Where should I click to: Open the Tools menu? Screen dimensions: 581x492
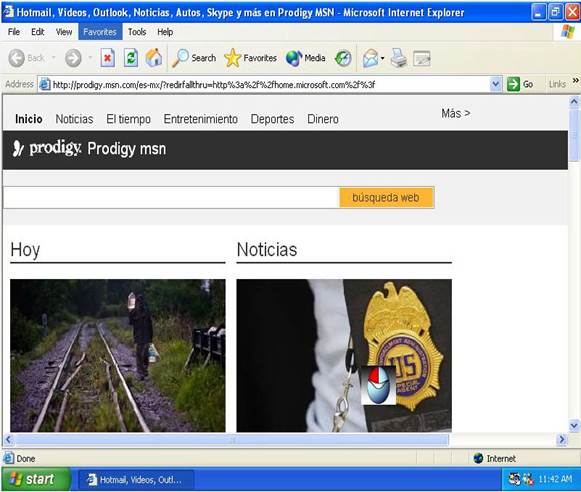(x=137, y=32)
